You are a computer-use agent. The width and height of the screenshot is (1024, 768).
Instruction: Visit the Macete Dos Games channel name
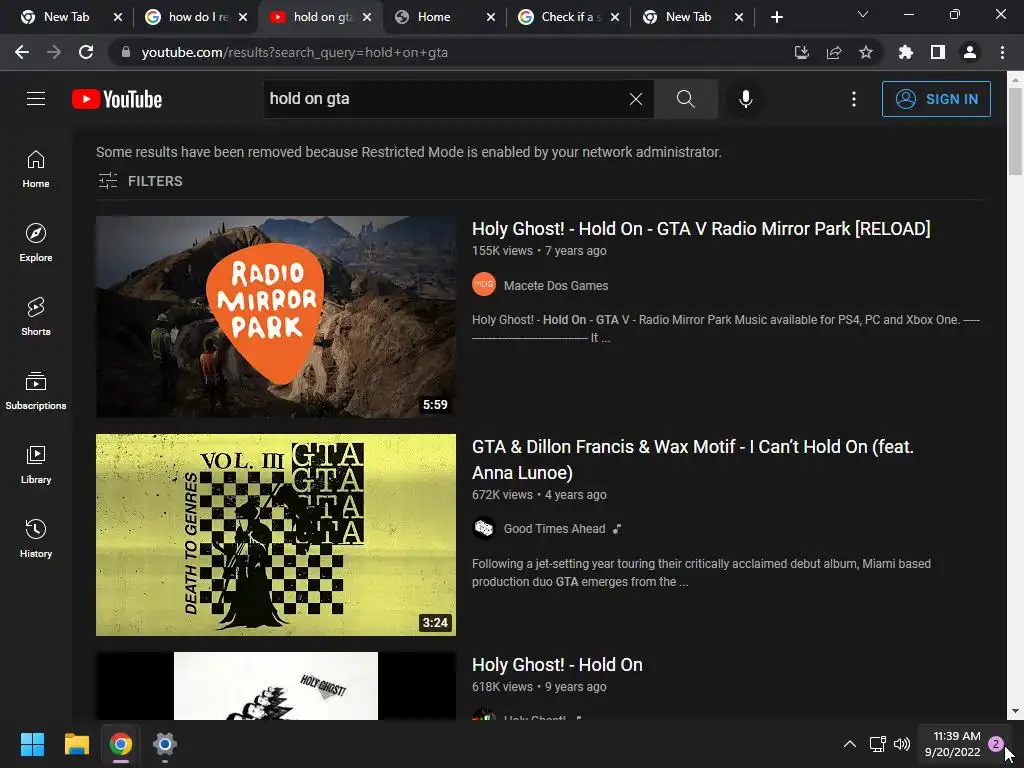click(556, 285)
